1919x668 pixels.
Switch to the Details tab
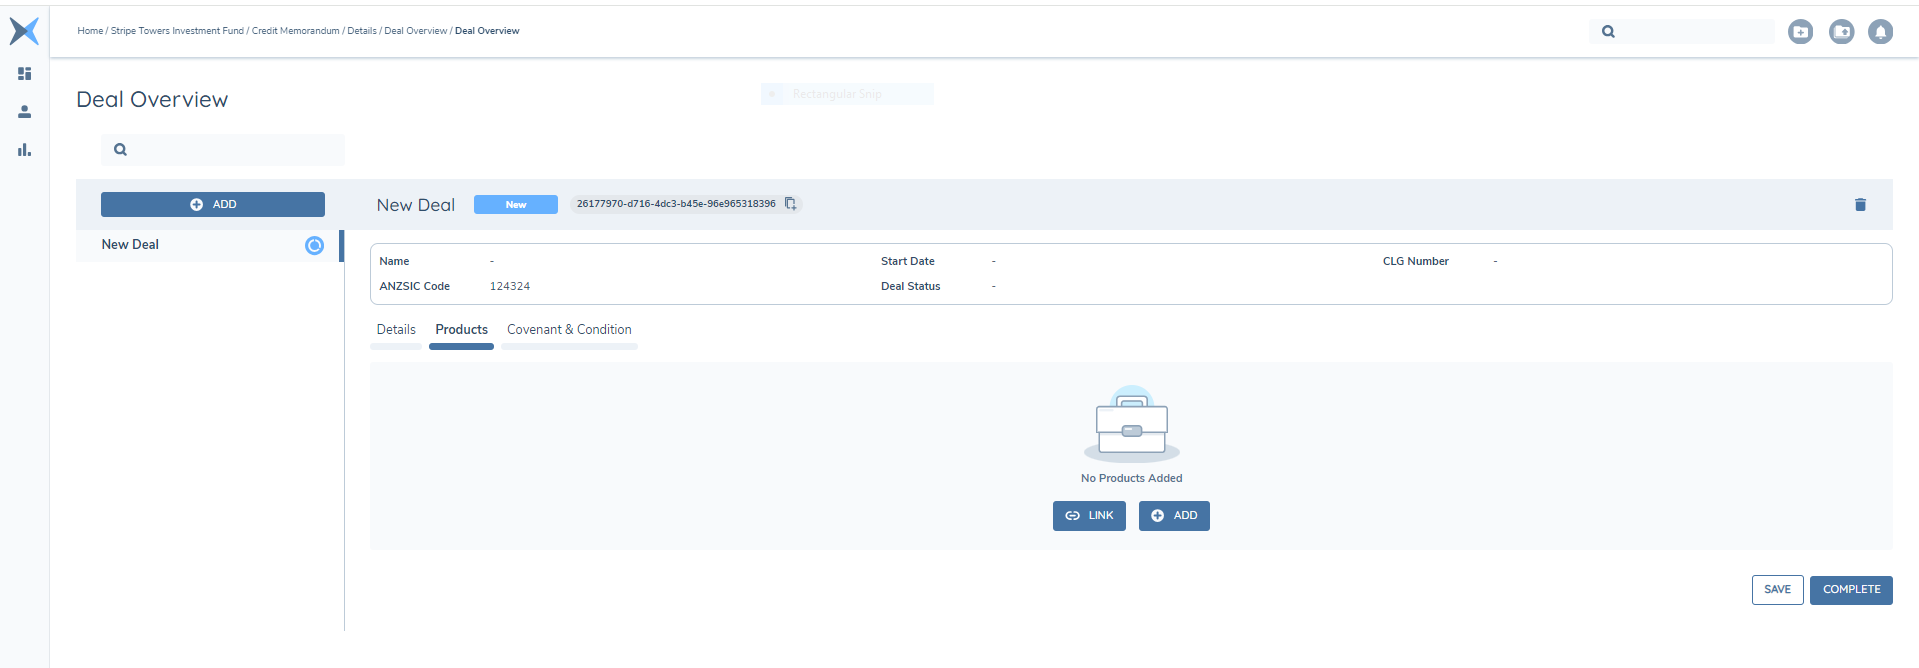coord(396,330)
